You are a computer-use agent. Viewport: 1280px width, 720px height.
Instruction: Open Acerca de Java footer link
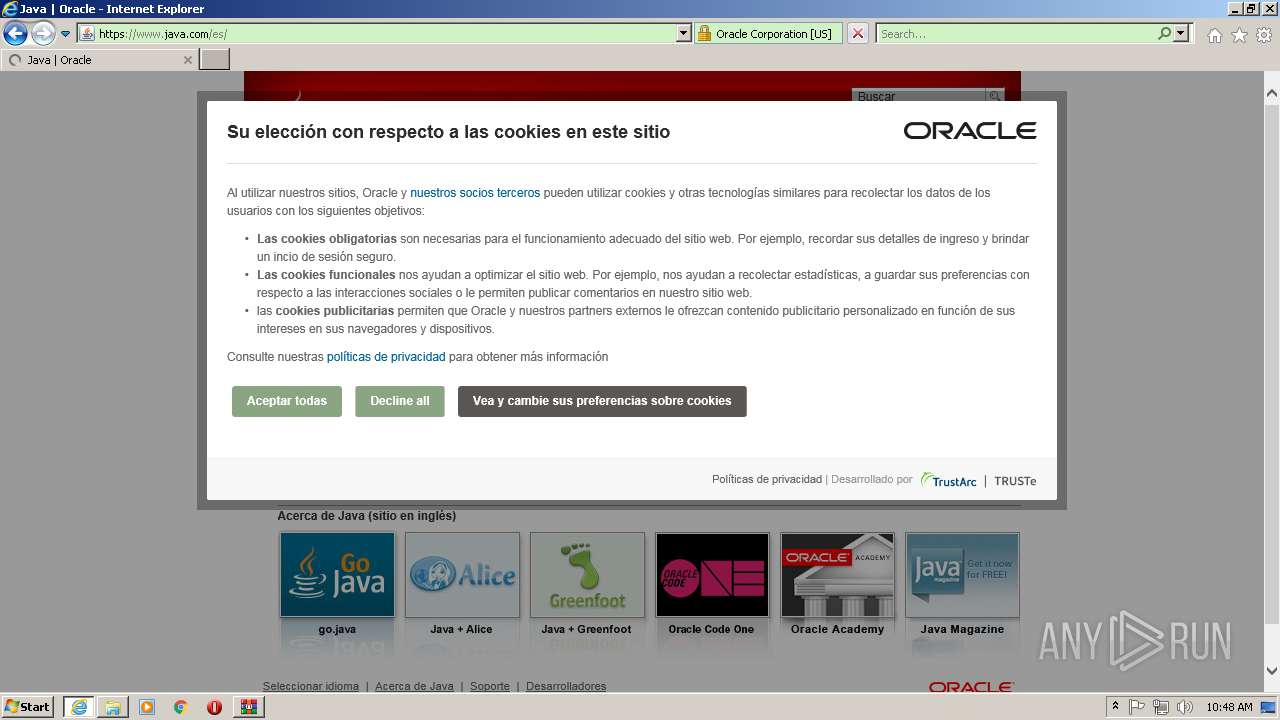click(414, 686)
